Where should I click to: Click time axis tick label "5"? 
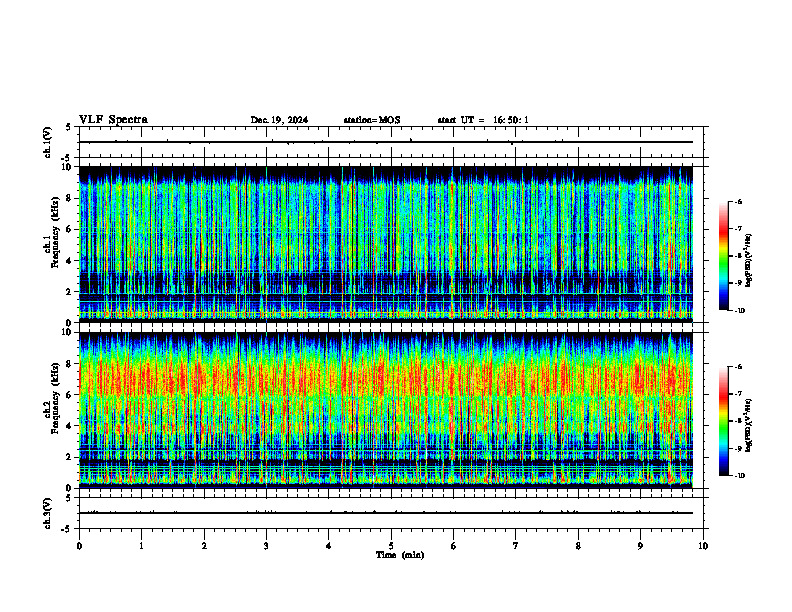point(391,546)
